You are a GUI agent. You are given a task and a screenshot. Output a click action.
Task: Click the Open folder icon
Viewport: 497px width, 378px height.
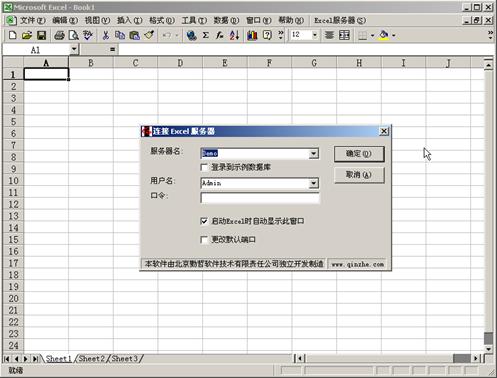27,35
